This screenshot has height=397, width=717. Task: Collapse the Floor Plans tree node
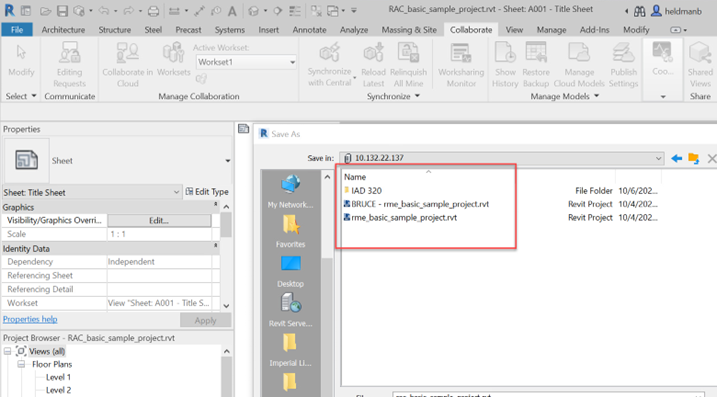tap(21, 364)
